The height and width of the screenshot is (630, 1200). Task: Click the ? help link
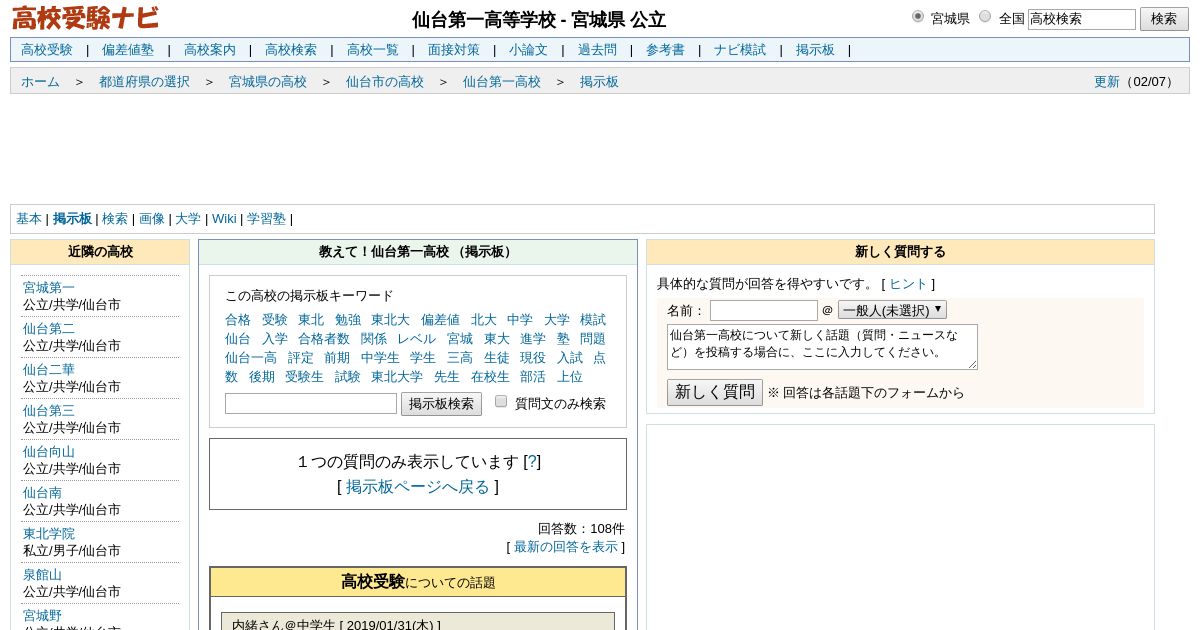(532, 462)
